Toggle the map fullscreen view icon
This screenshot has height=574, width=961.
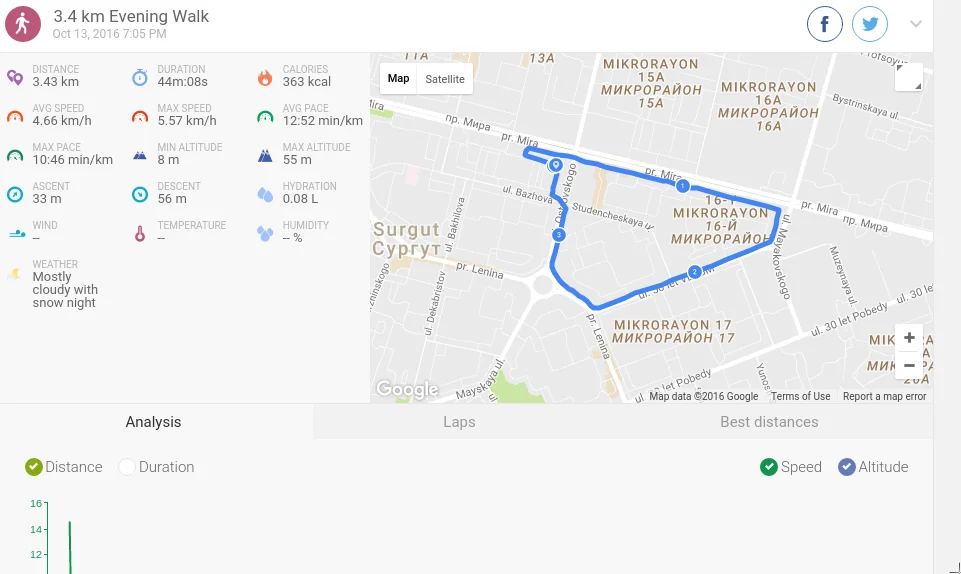[909, 77]
